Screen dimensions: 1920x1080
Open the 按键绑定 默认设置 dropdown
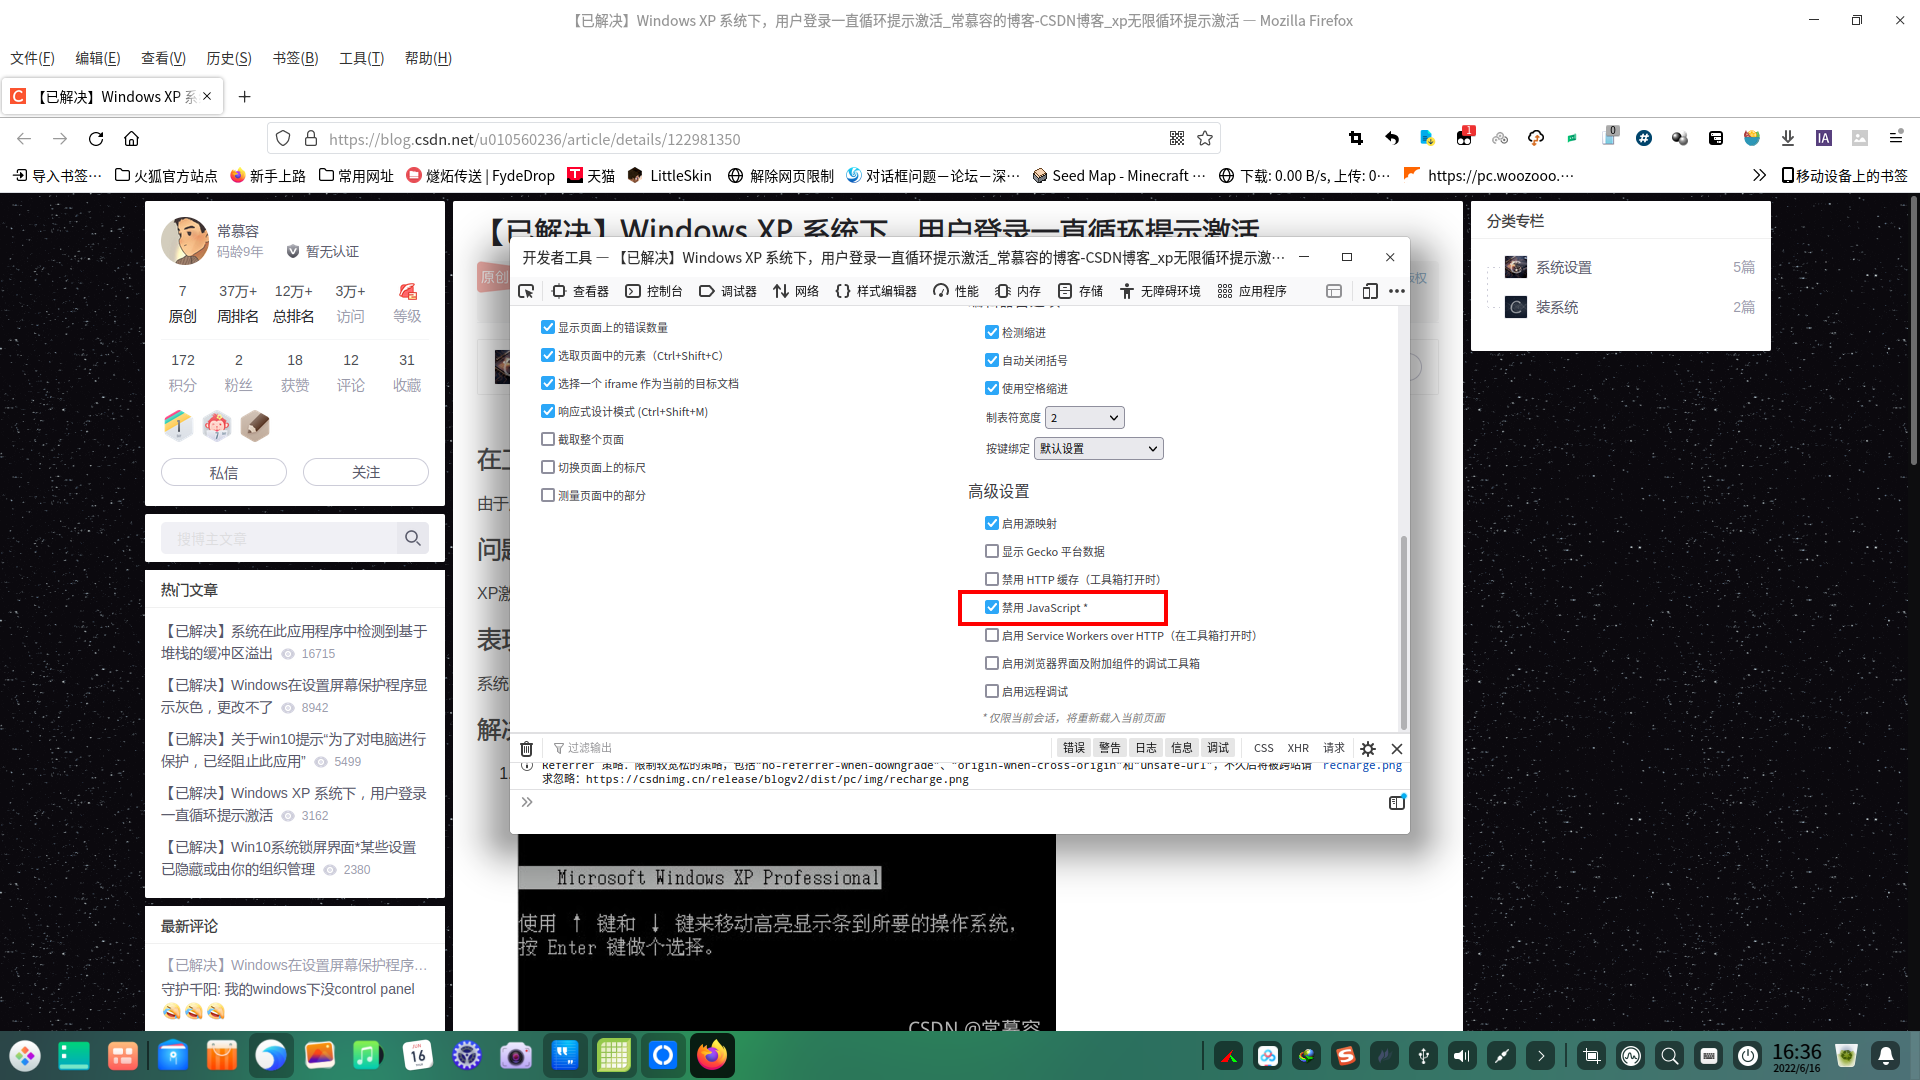coord(1098,448)
